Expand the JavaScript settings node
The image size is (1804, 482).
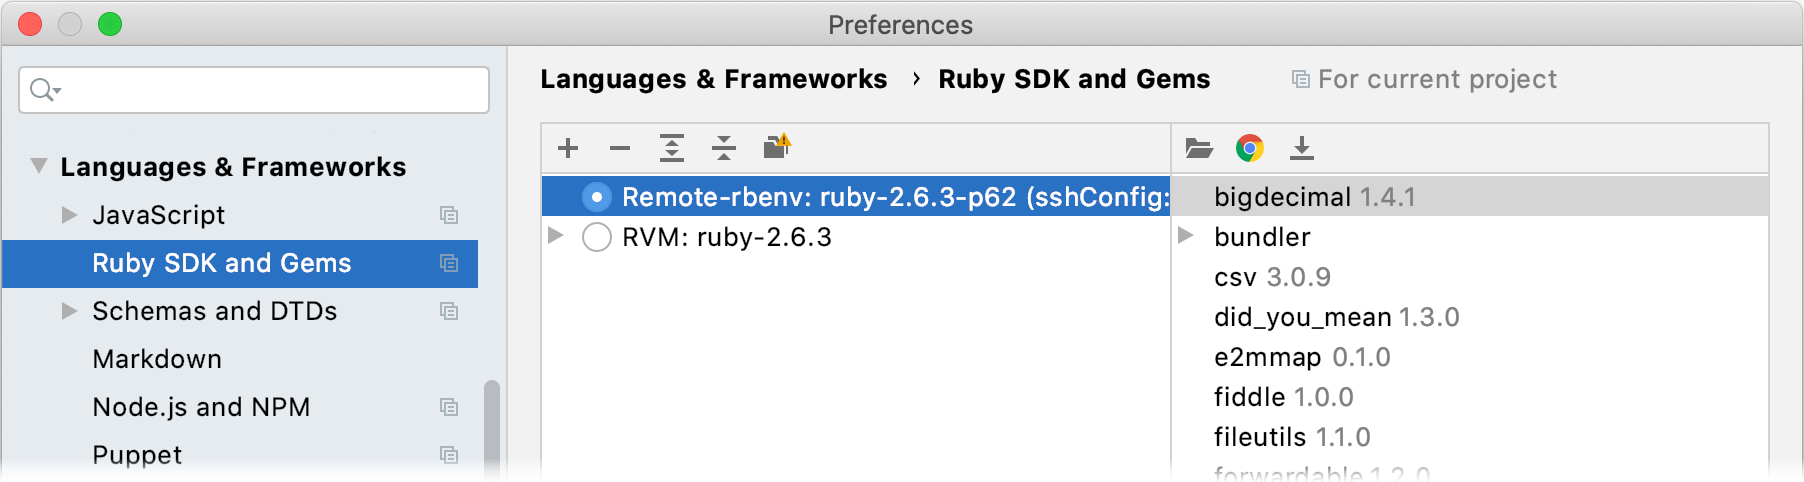click(69, 214)
